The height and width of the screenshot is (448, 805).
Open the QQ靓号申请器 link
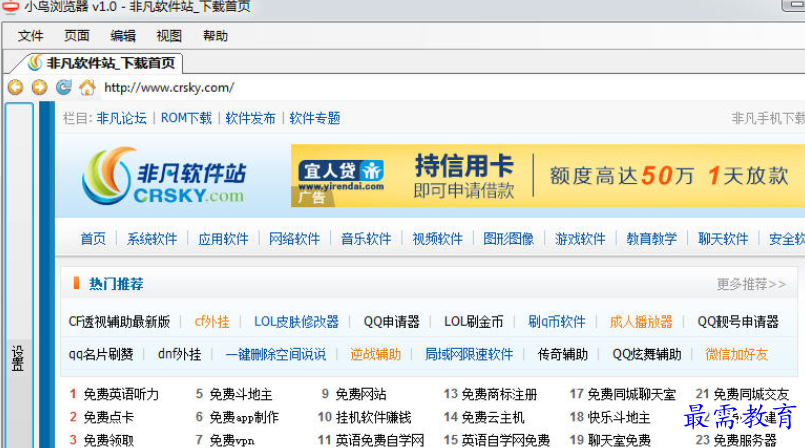(x=738, y=322)
